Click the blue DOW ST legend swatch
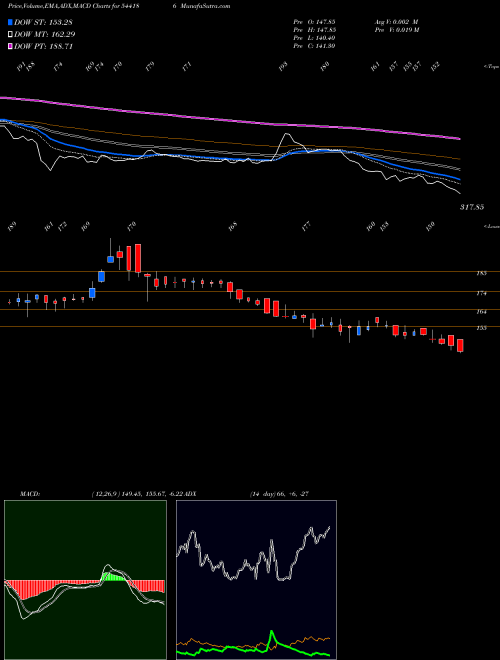This screenshot has height=660, width=500. [10, 22]
